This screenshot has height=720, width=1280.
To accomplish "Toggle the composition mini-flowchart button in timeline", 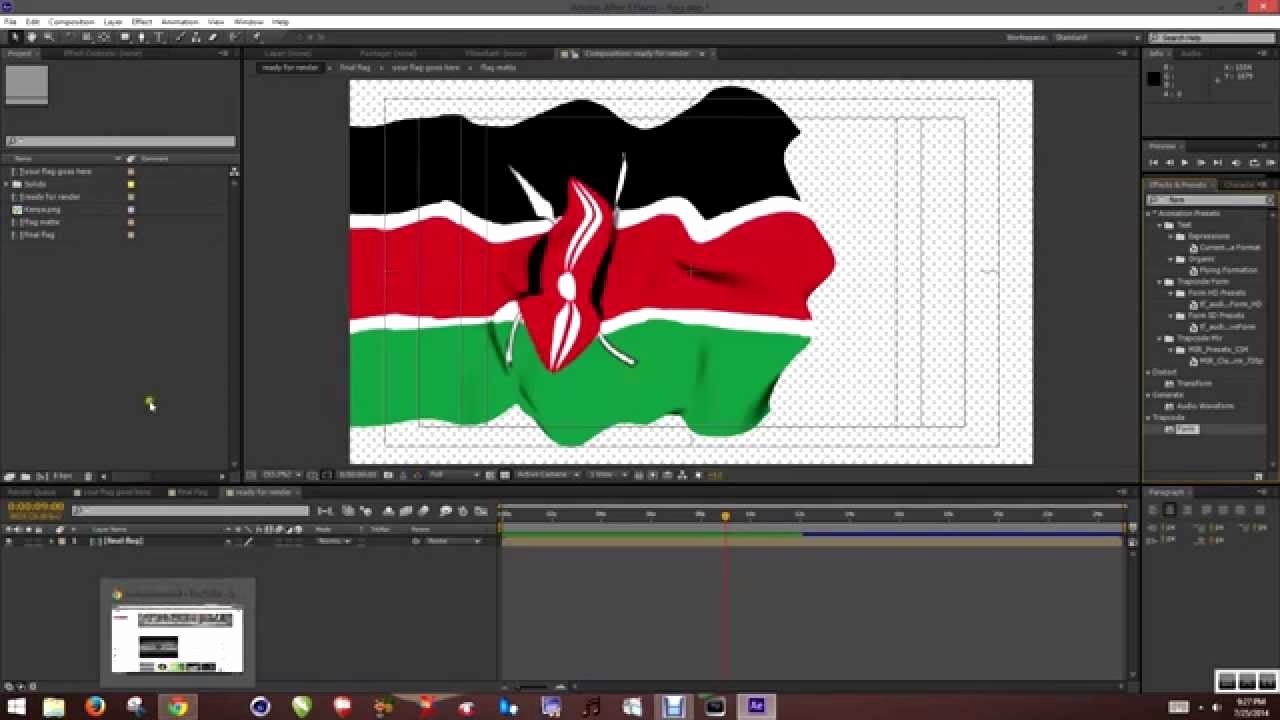I will point(324,511).
